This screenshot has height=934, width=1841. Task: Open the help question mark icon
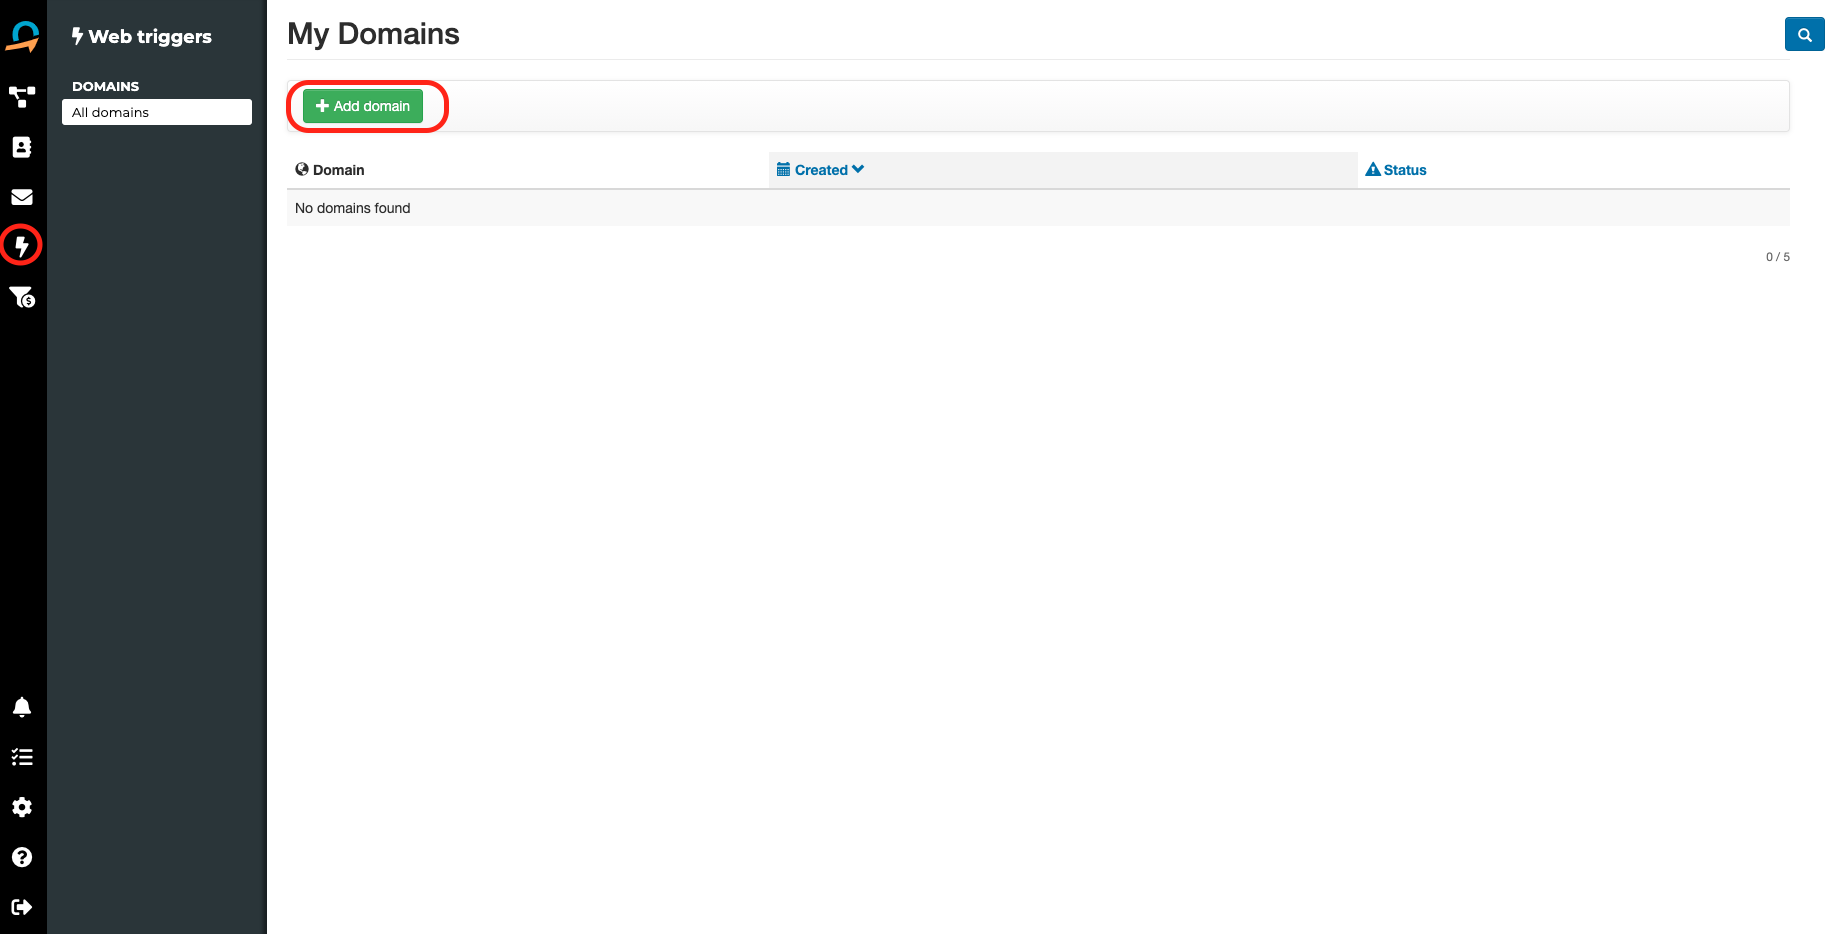point(22,857)
